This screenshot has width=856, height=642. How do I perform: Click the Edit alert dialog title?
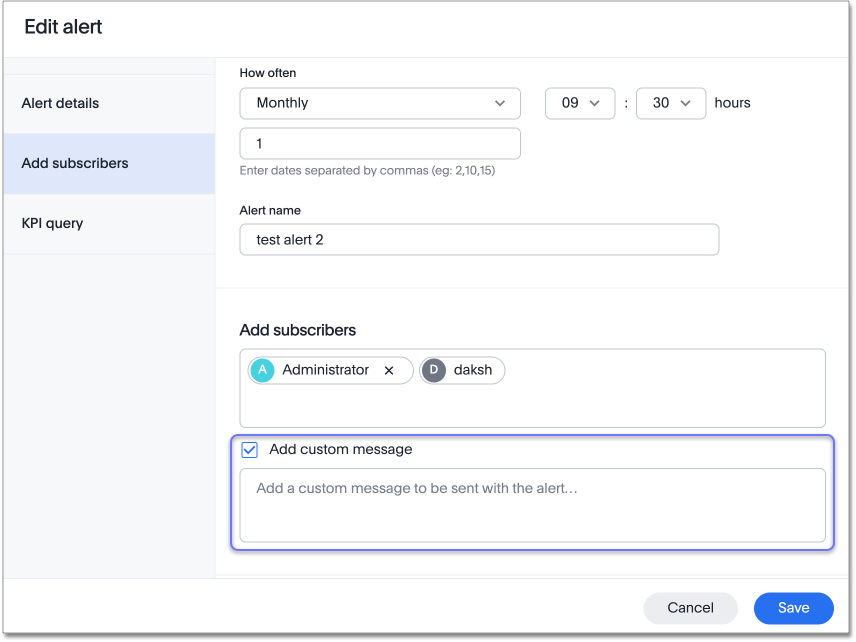pyautogui.click(x=63, y=27)
